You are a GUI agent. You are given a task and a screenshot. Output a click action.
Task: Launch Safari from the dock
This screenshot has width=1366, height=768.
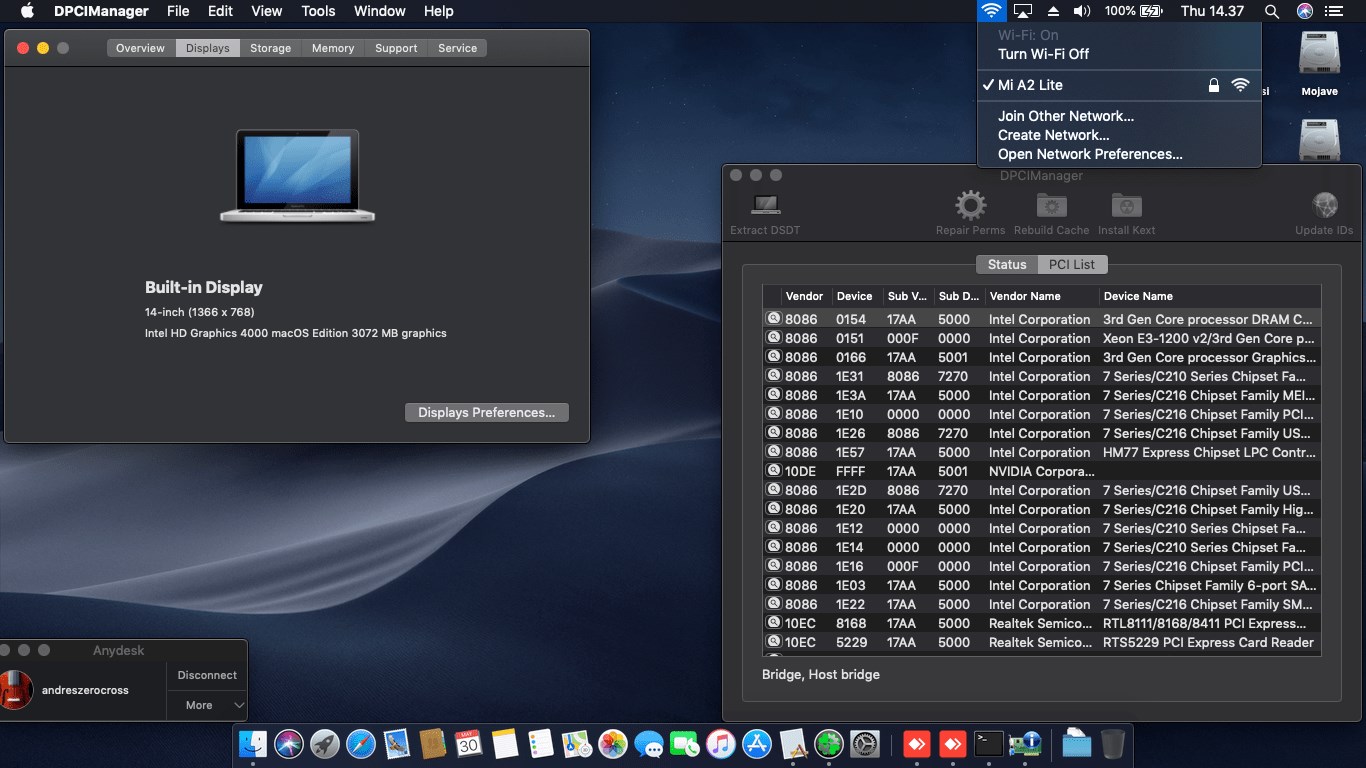coord(361,743)
